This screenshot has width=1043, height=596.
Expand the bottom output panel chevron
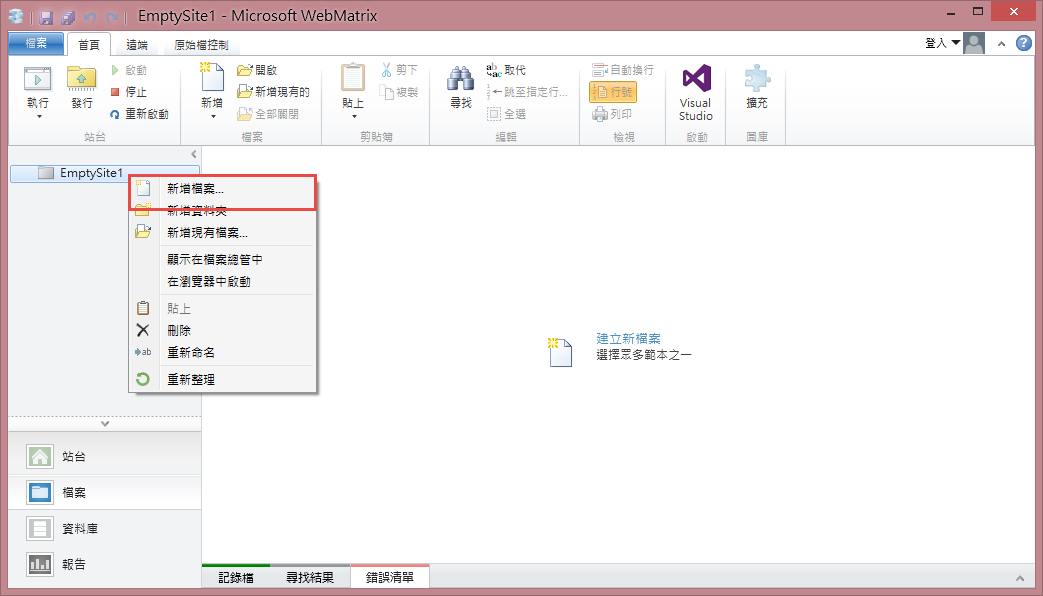click(1020, 578)
